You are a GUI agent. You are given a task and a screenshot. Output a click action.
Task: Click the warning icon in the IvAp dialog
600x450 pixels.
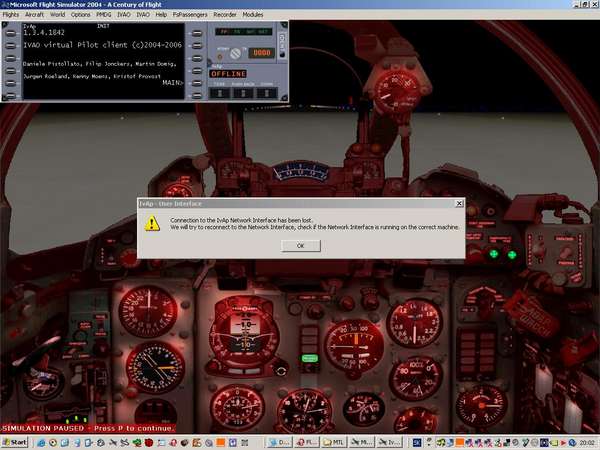[x=152, y=223]
